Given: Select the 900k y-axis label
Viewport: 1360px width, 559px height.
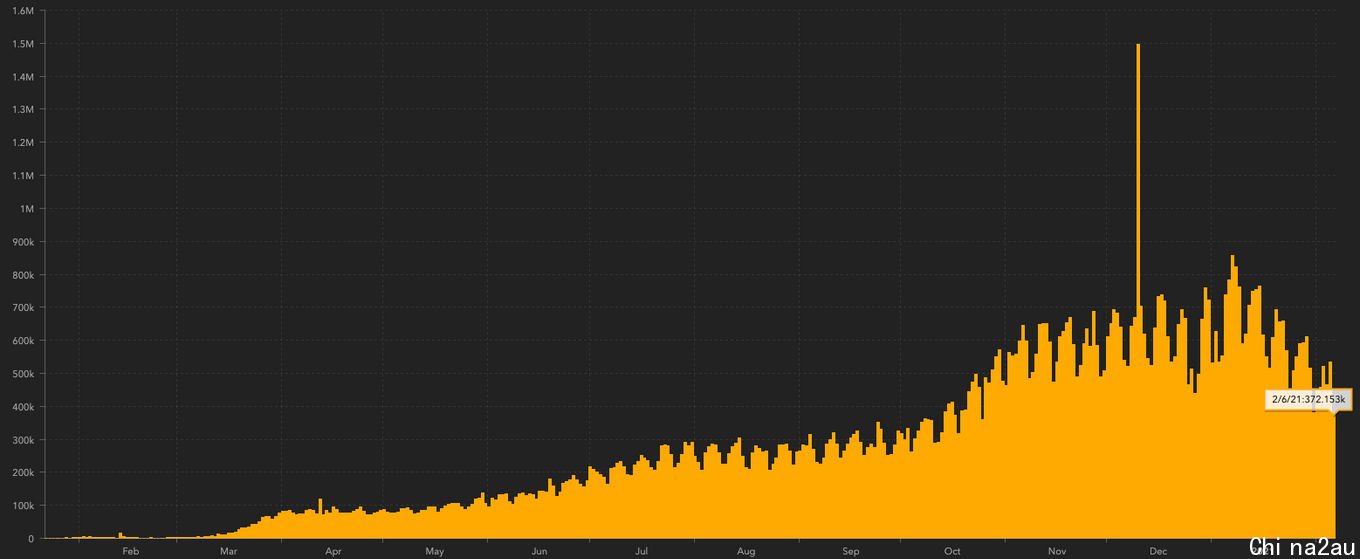Looking at the screenshot, I should tap(23, 242).
